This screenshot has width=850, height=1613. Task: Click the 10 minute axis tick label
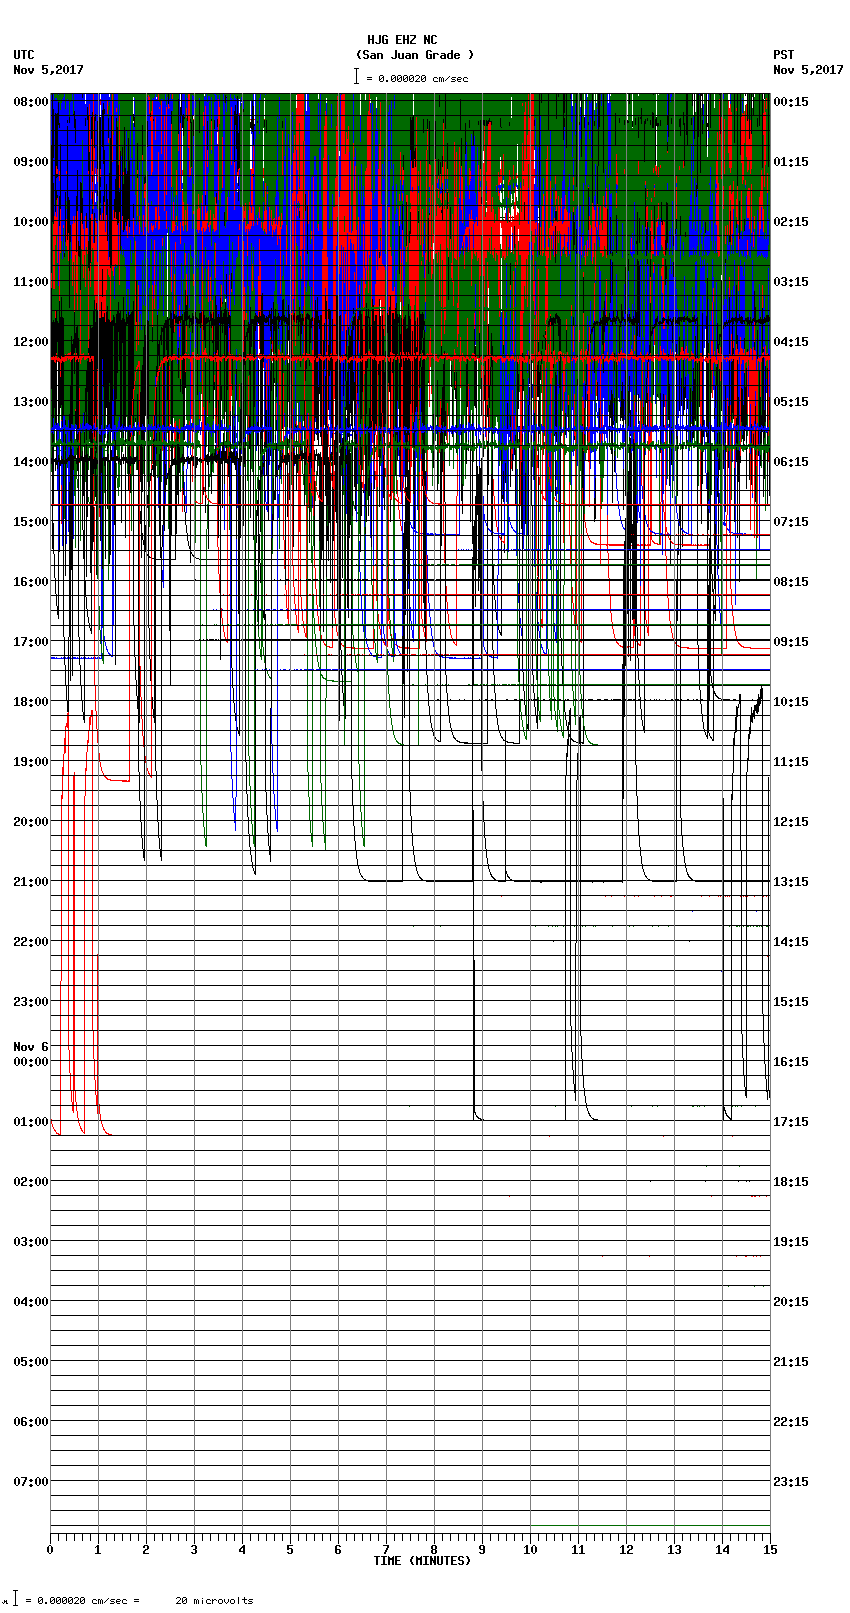click(530, 1551)
